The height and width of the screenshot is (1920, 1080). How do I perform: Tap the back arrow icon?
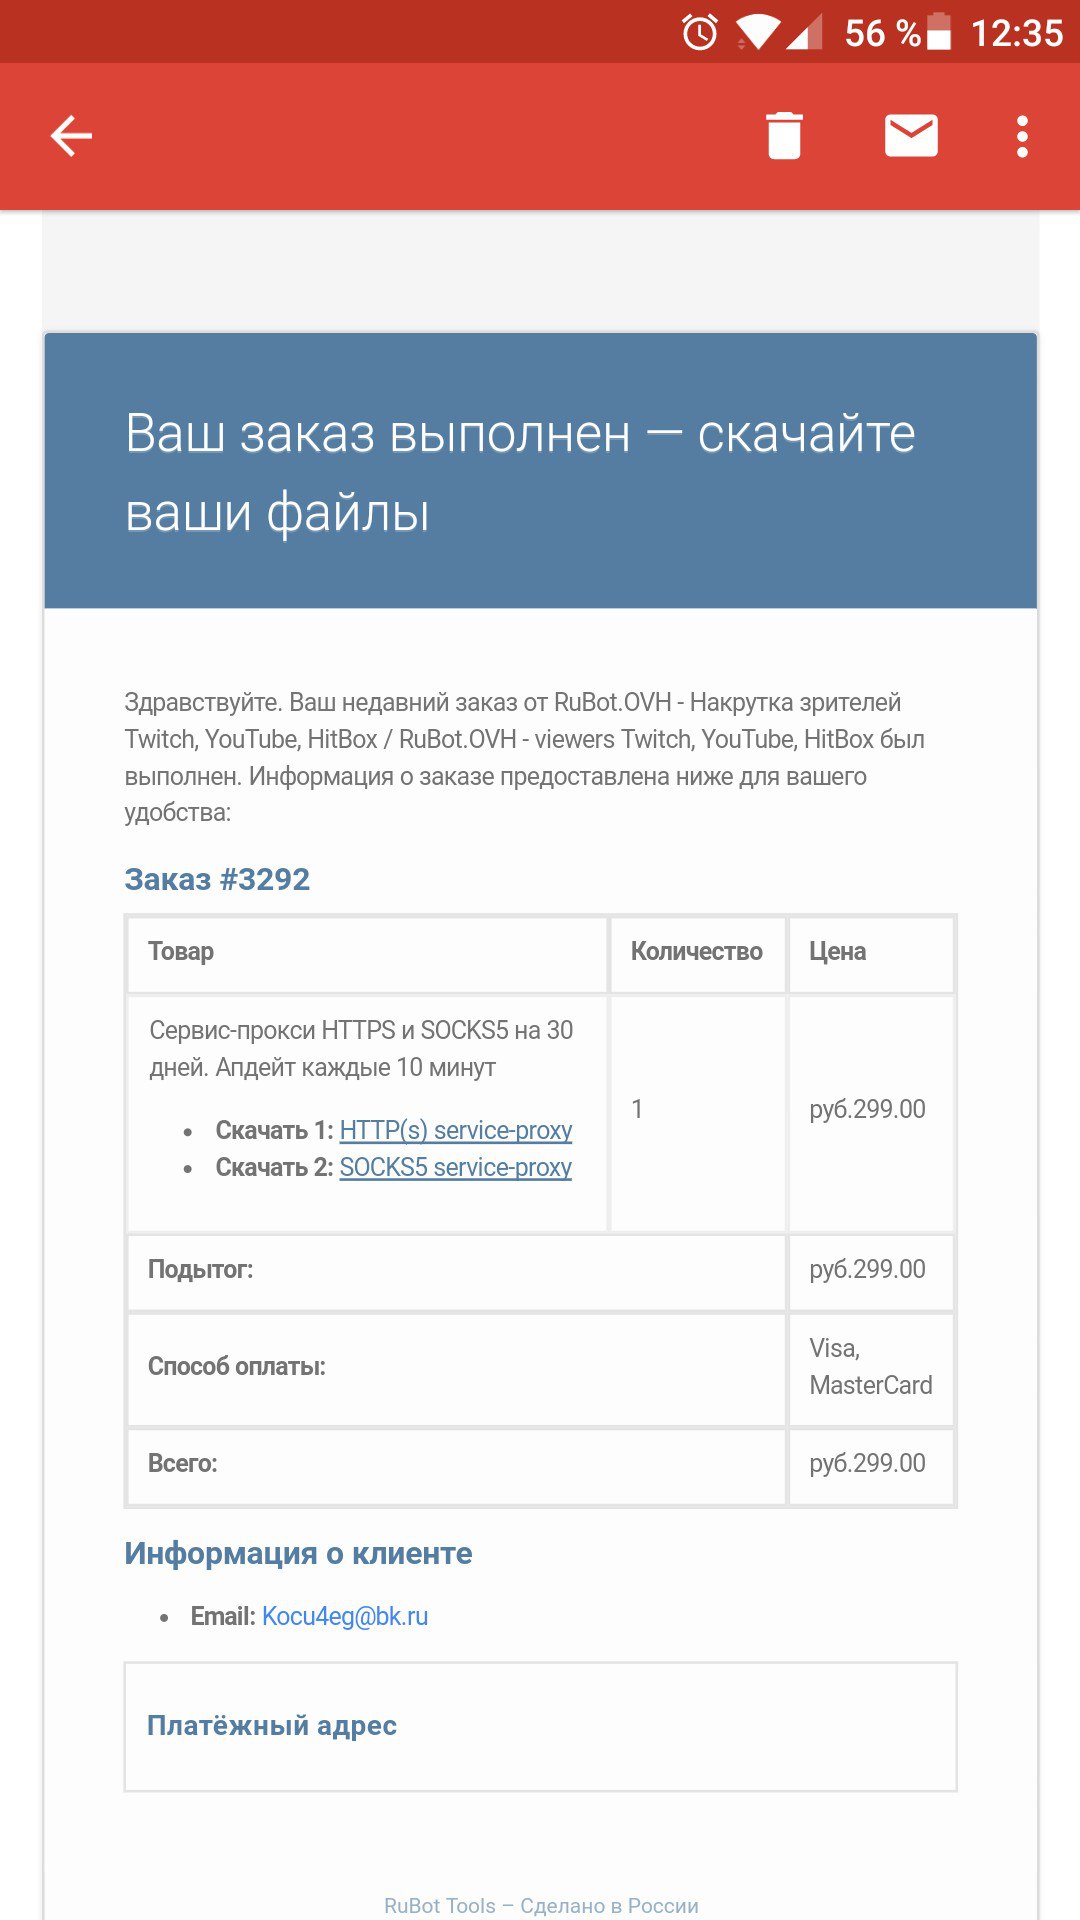71,136
